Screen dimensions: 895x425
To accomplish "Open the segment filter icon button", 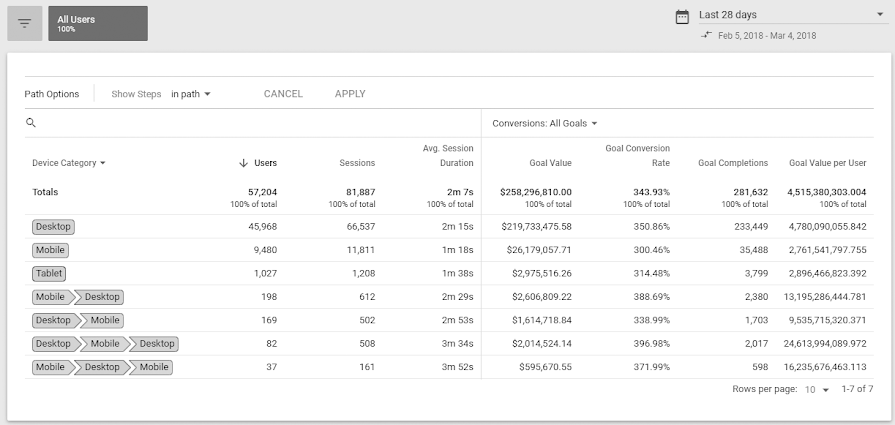I will (x=25, y=24).
